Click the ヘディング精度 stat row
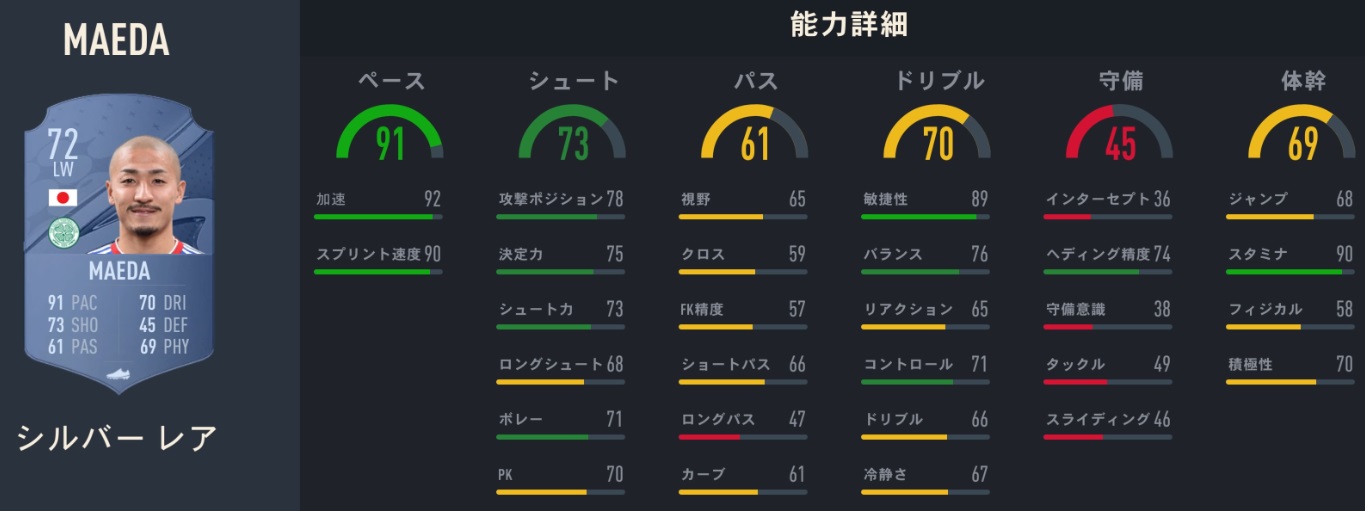This screenshot has width=1365, height=511. [1108, 254]
